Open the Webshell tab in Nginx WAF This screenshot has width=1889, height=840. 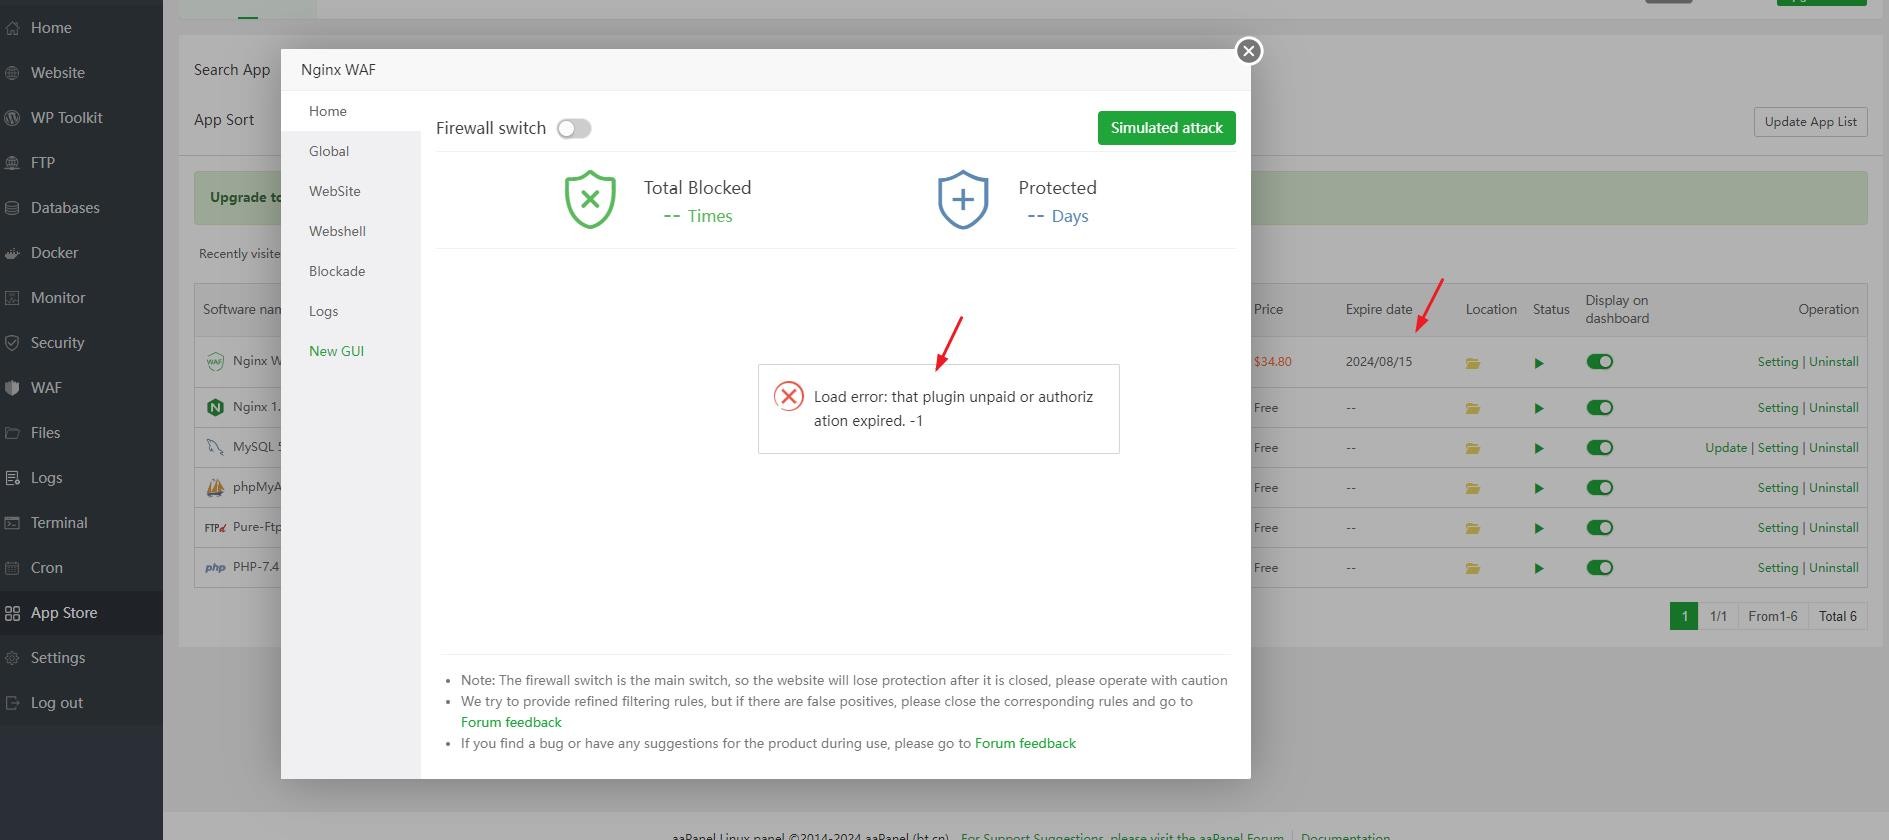(x=337, y=231)
